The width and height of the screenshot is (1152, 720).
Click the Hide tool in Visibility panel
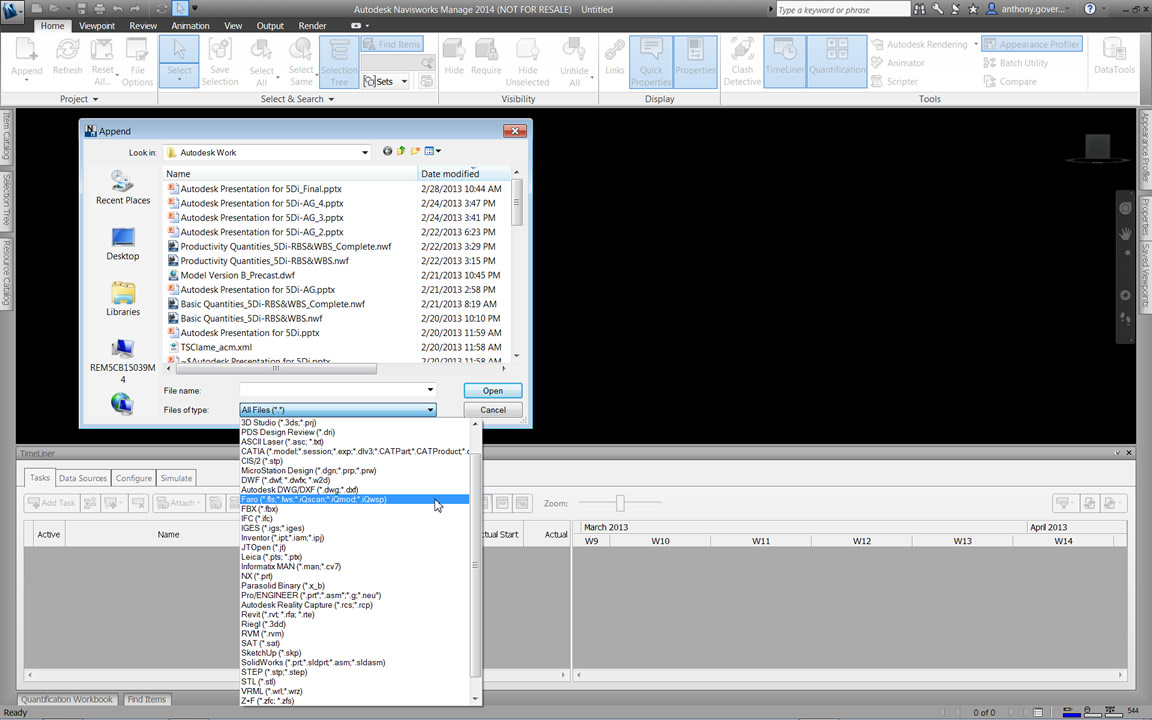454,57
